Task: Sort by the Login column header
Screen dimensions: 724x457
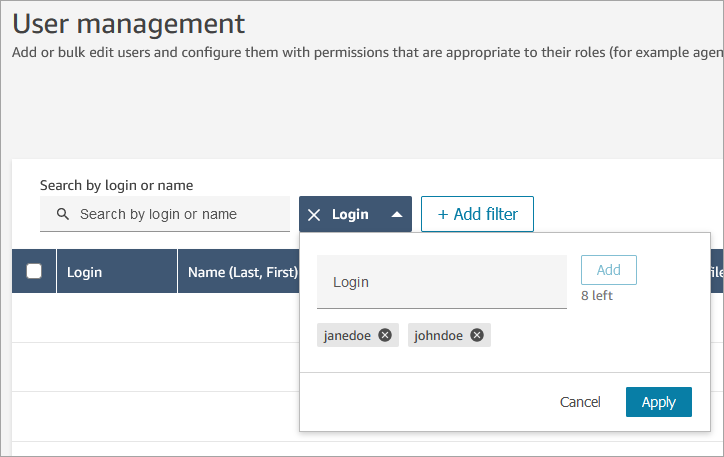Action: [x=84, y=271]
